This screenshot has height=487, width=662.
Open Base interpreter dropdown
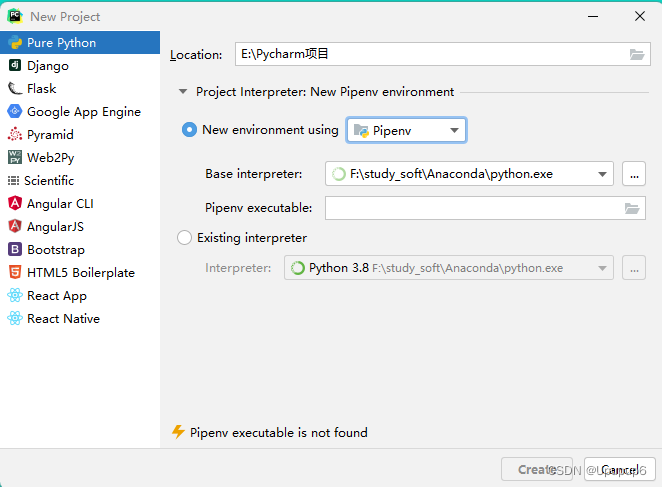click(469, 174)
